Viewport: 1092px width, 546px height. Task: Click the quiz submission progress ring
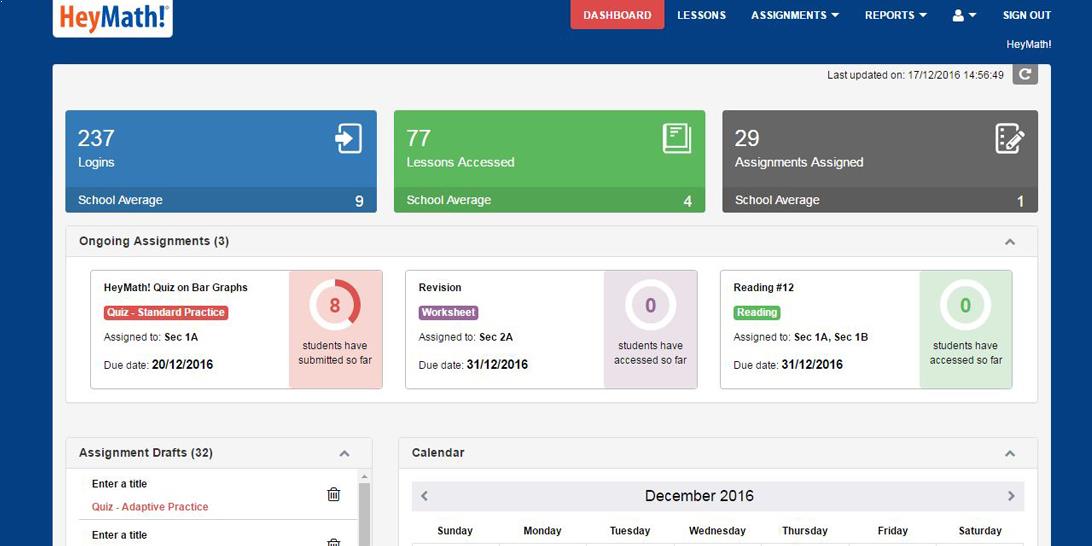tap(335, 305)
